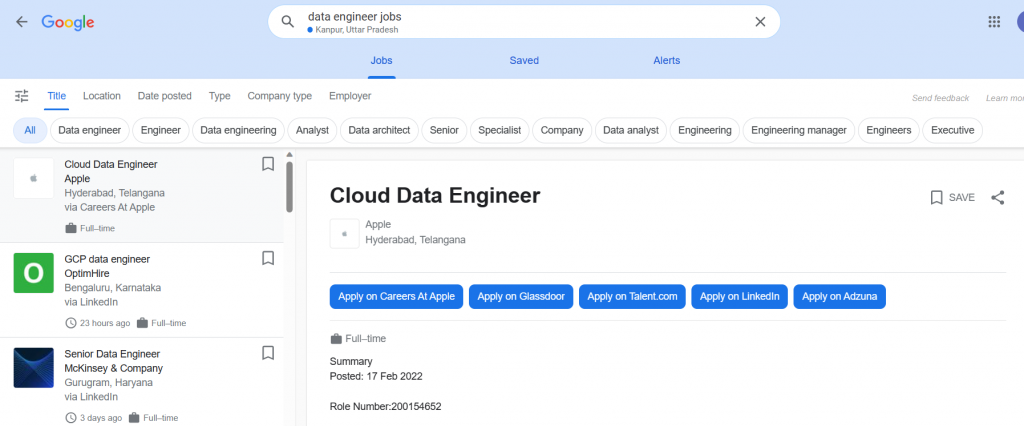Click the Apple logo in the job list

(x=33, y=178)
